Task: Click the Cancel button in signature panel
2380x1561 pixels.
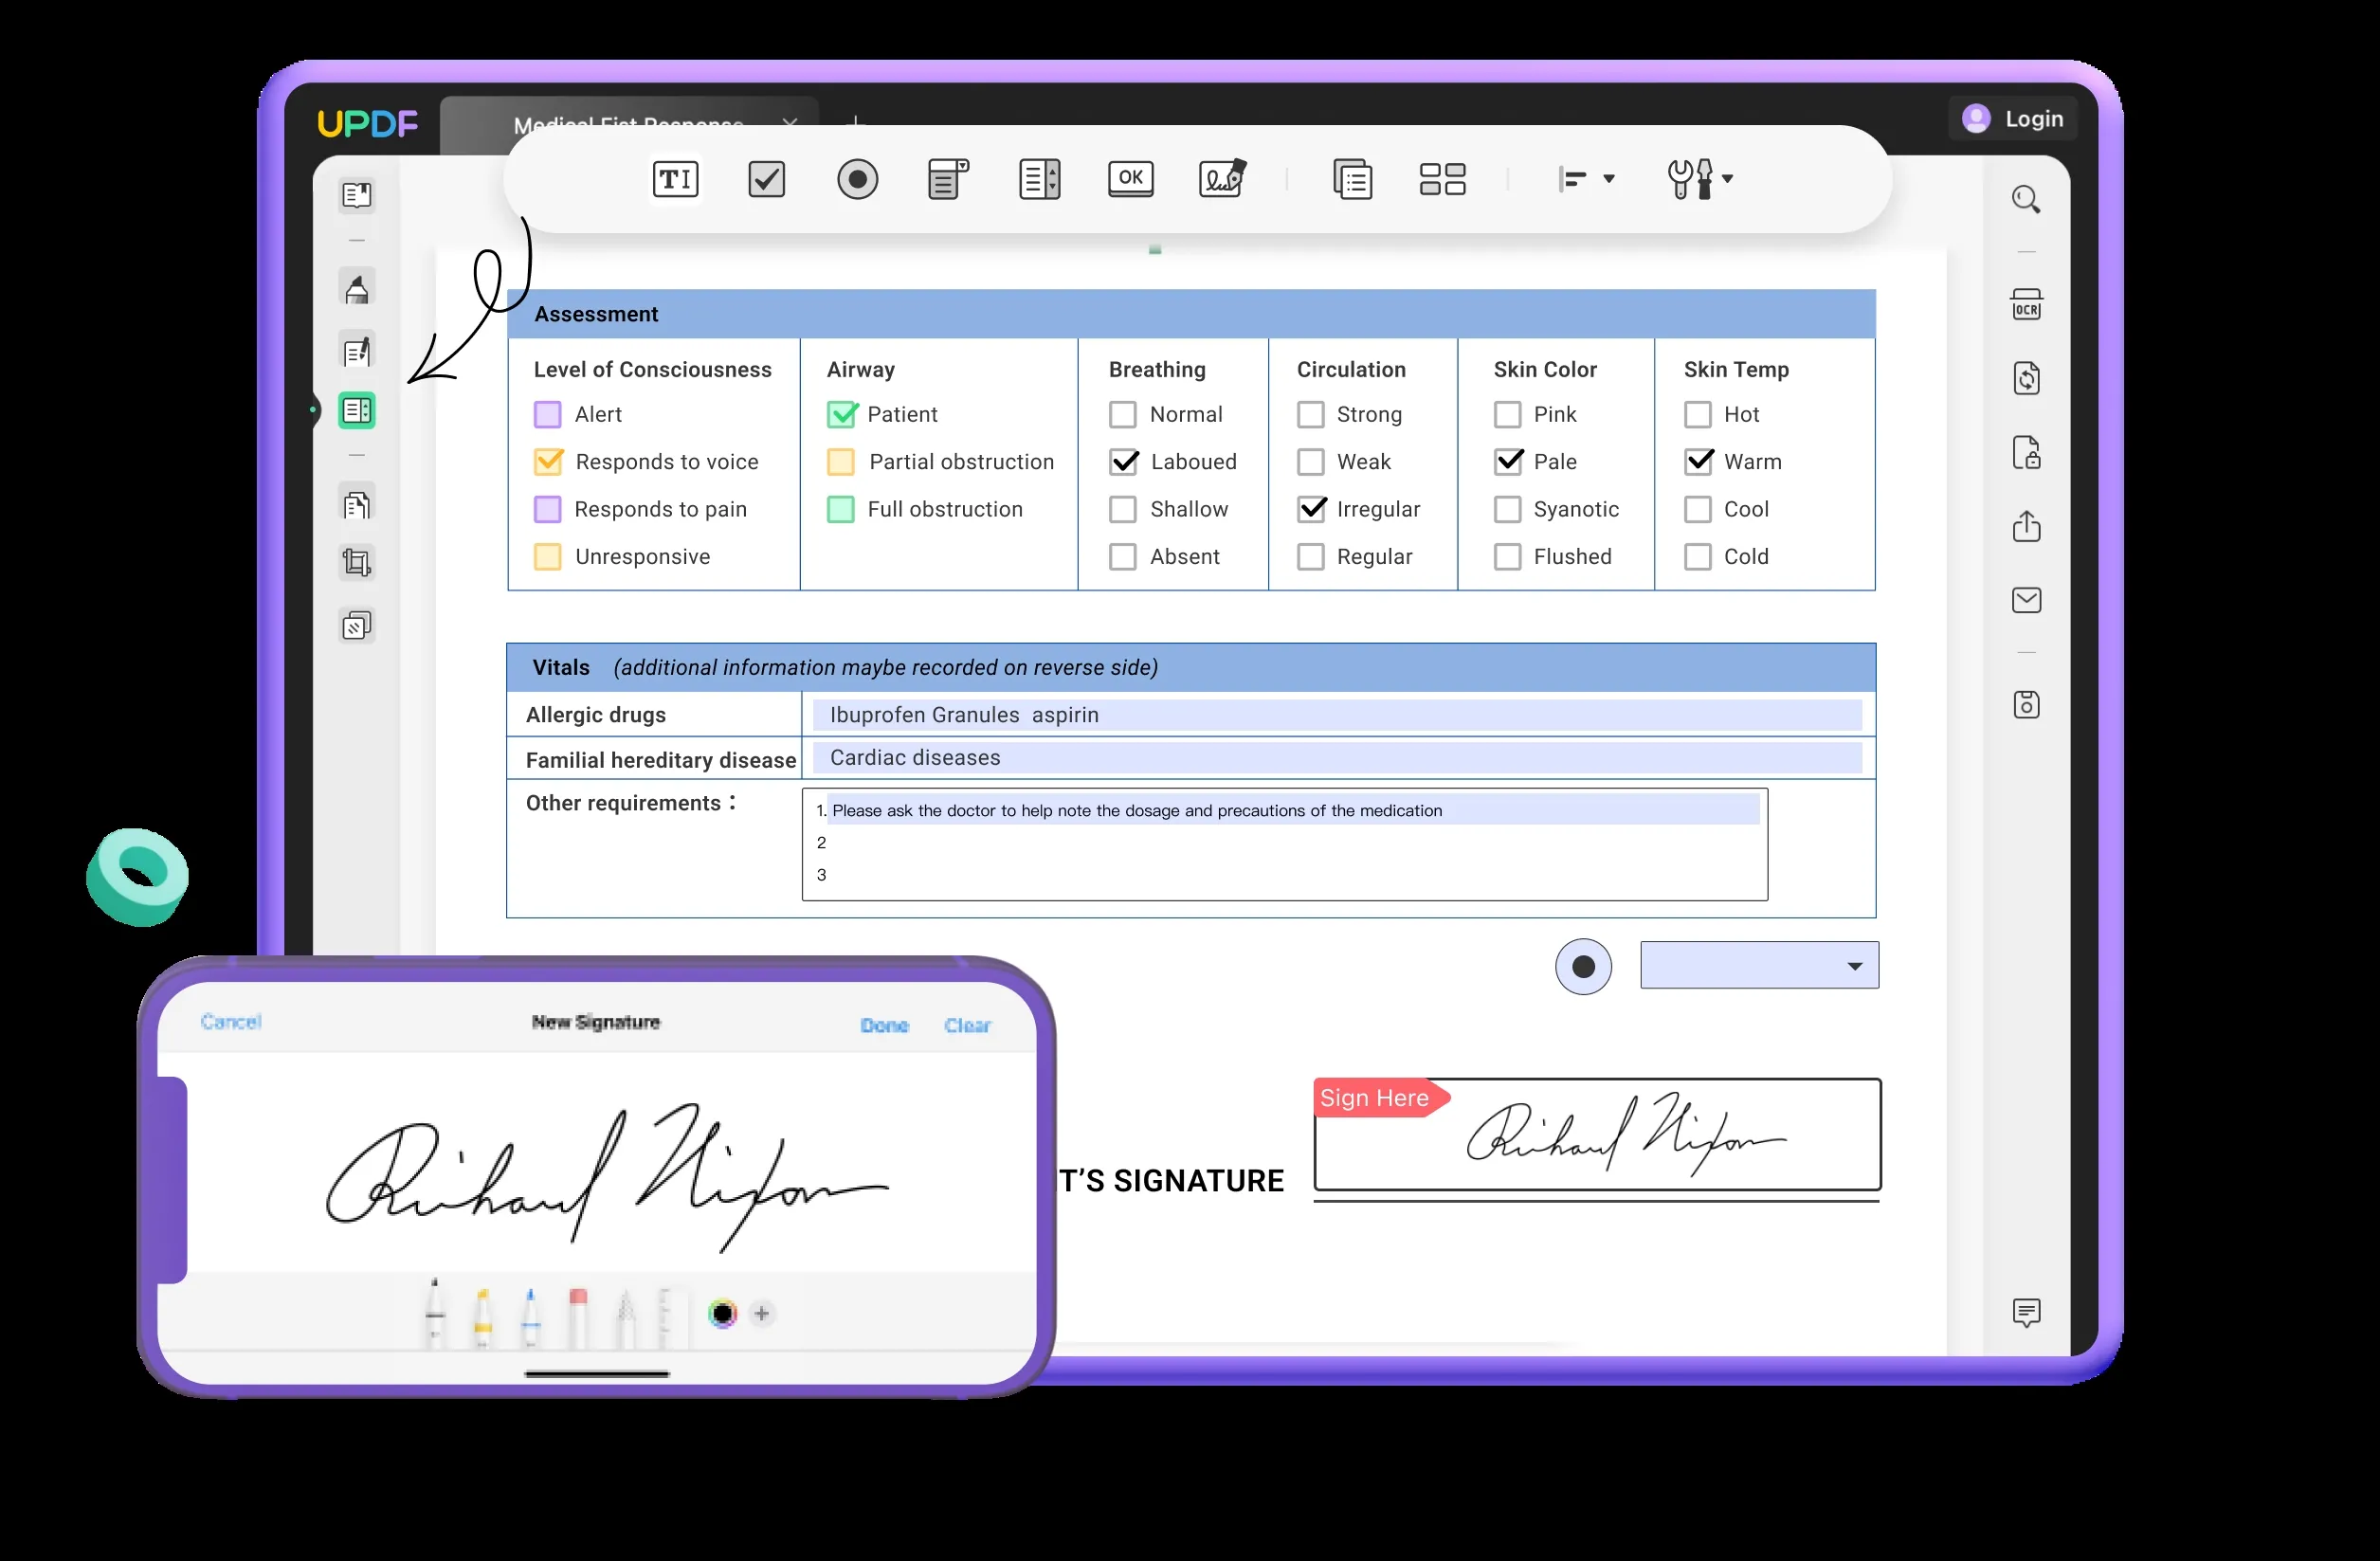Action: click(x=230, y=1021)
